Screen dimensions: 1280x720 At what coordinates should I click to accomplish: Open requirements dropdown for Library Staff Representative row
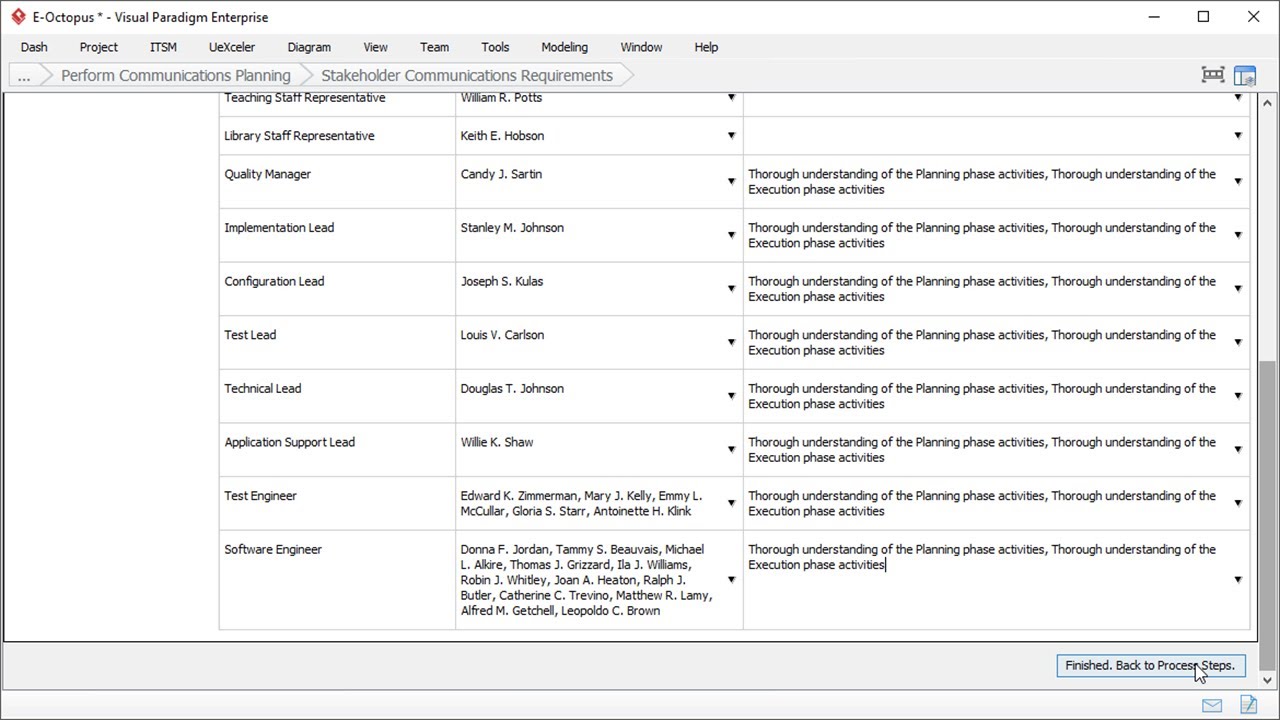pyautogui.click(x=1238, y=136)
